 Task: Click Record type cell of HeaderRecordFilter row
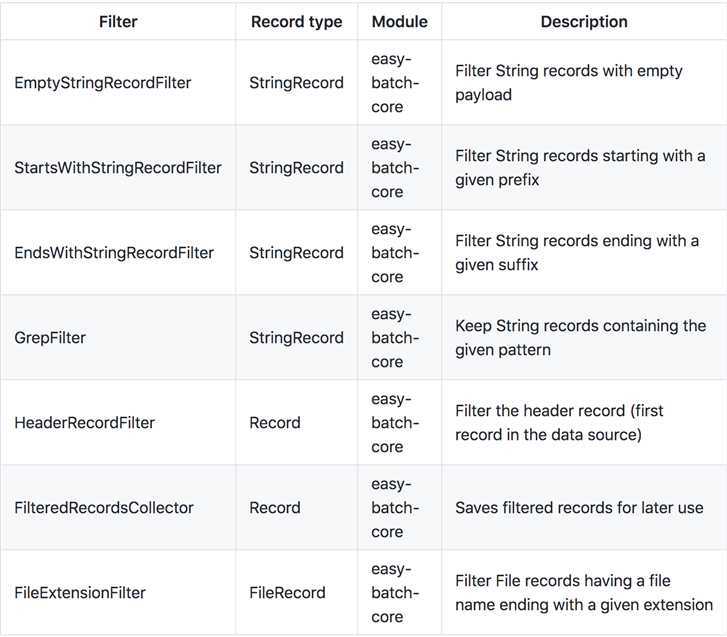275,422
